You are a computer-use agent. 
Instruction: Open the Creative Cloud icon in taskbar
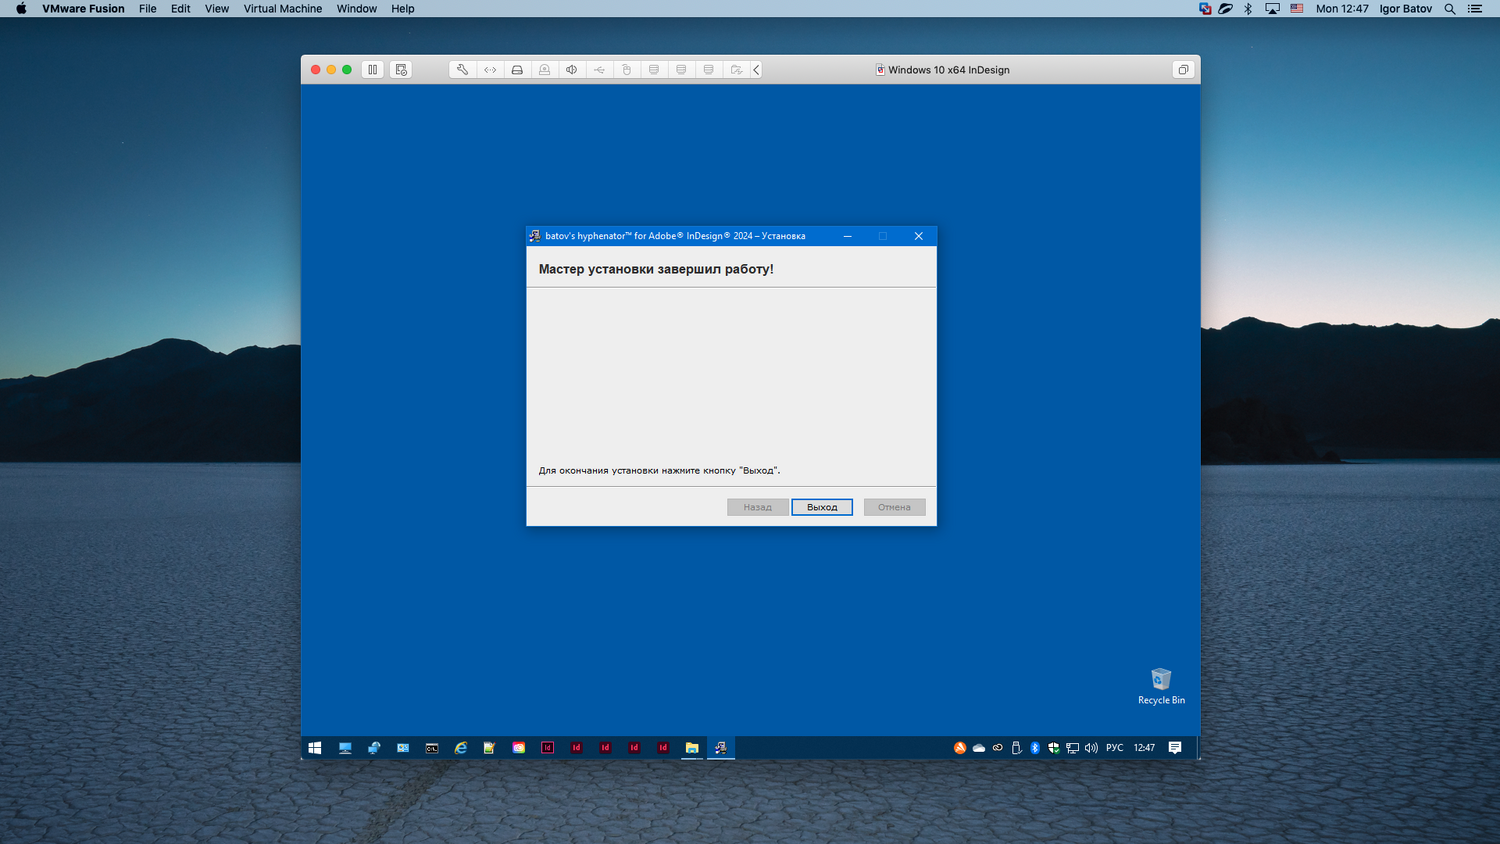click(x=519, y=748)
